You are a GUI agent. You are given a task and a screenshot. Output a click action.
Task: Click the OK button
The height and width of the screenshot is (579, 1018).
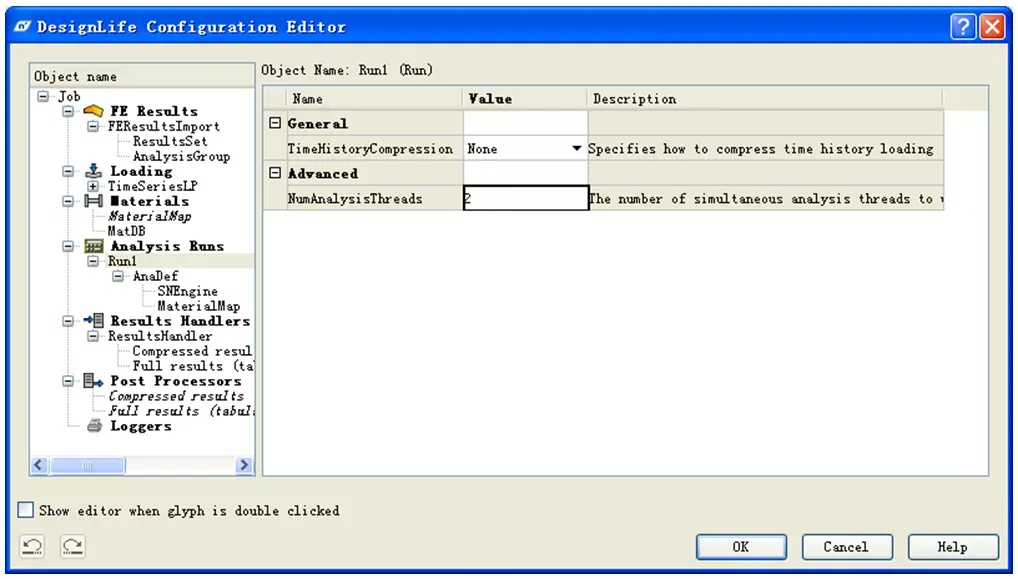tap(741, 547)
